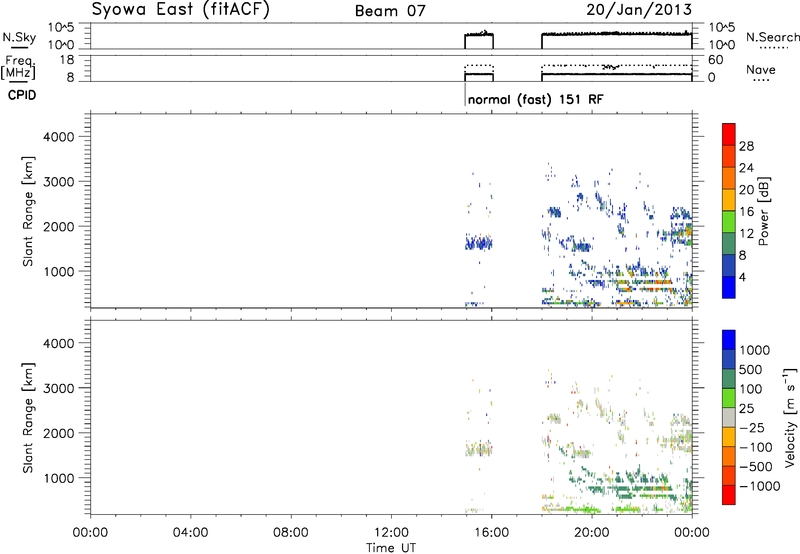This screenshot has width=800, height=554.
Task: Click the 'N.Search' legend label
Action: (x=772, y=37)
